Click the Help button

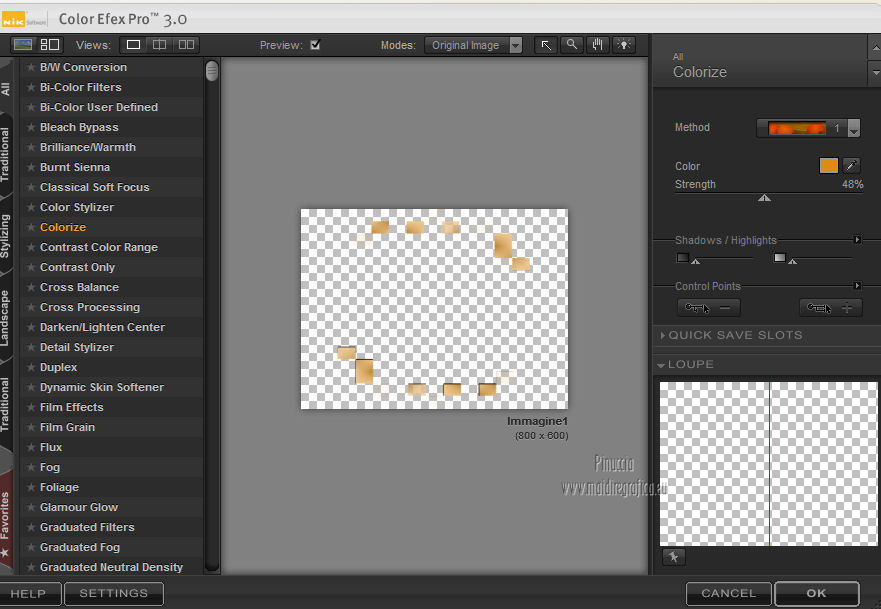(x=29, y=593)
